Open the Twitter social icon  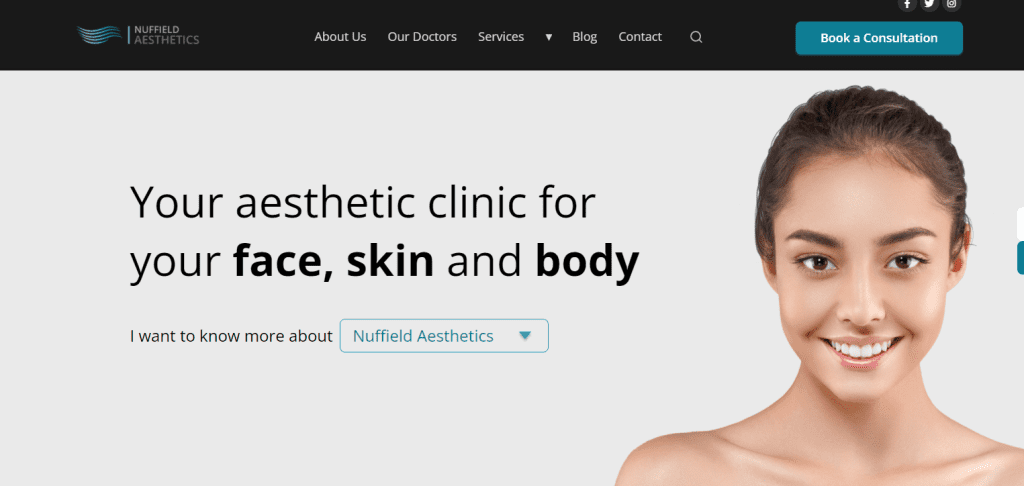(x=929, y=4)
